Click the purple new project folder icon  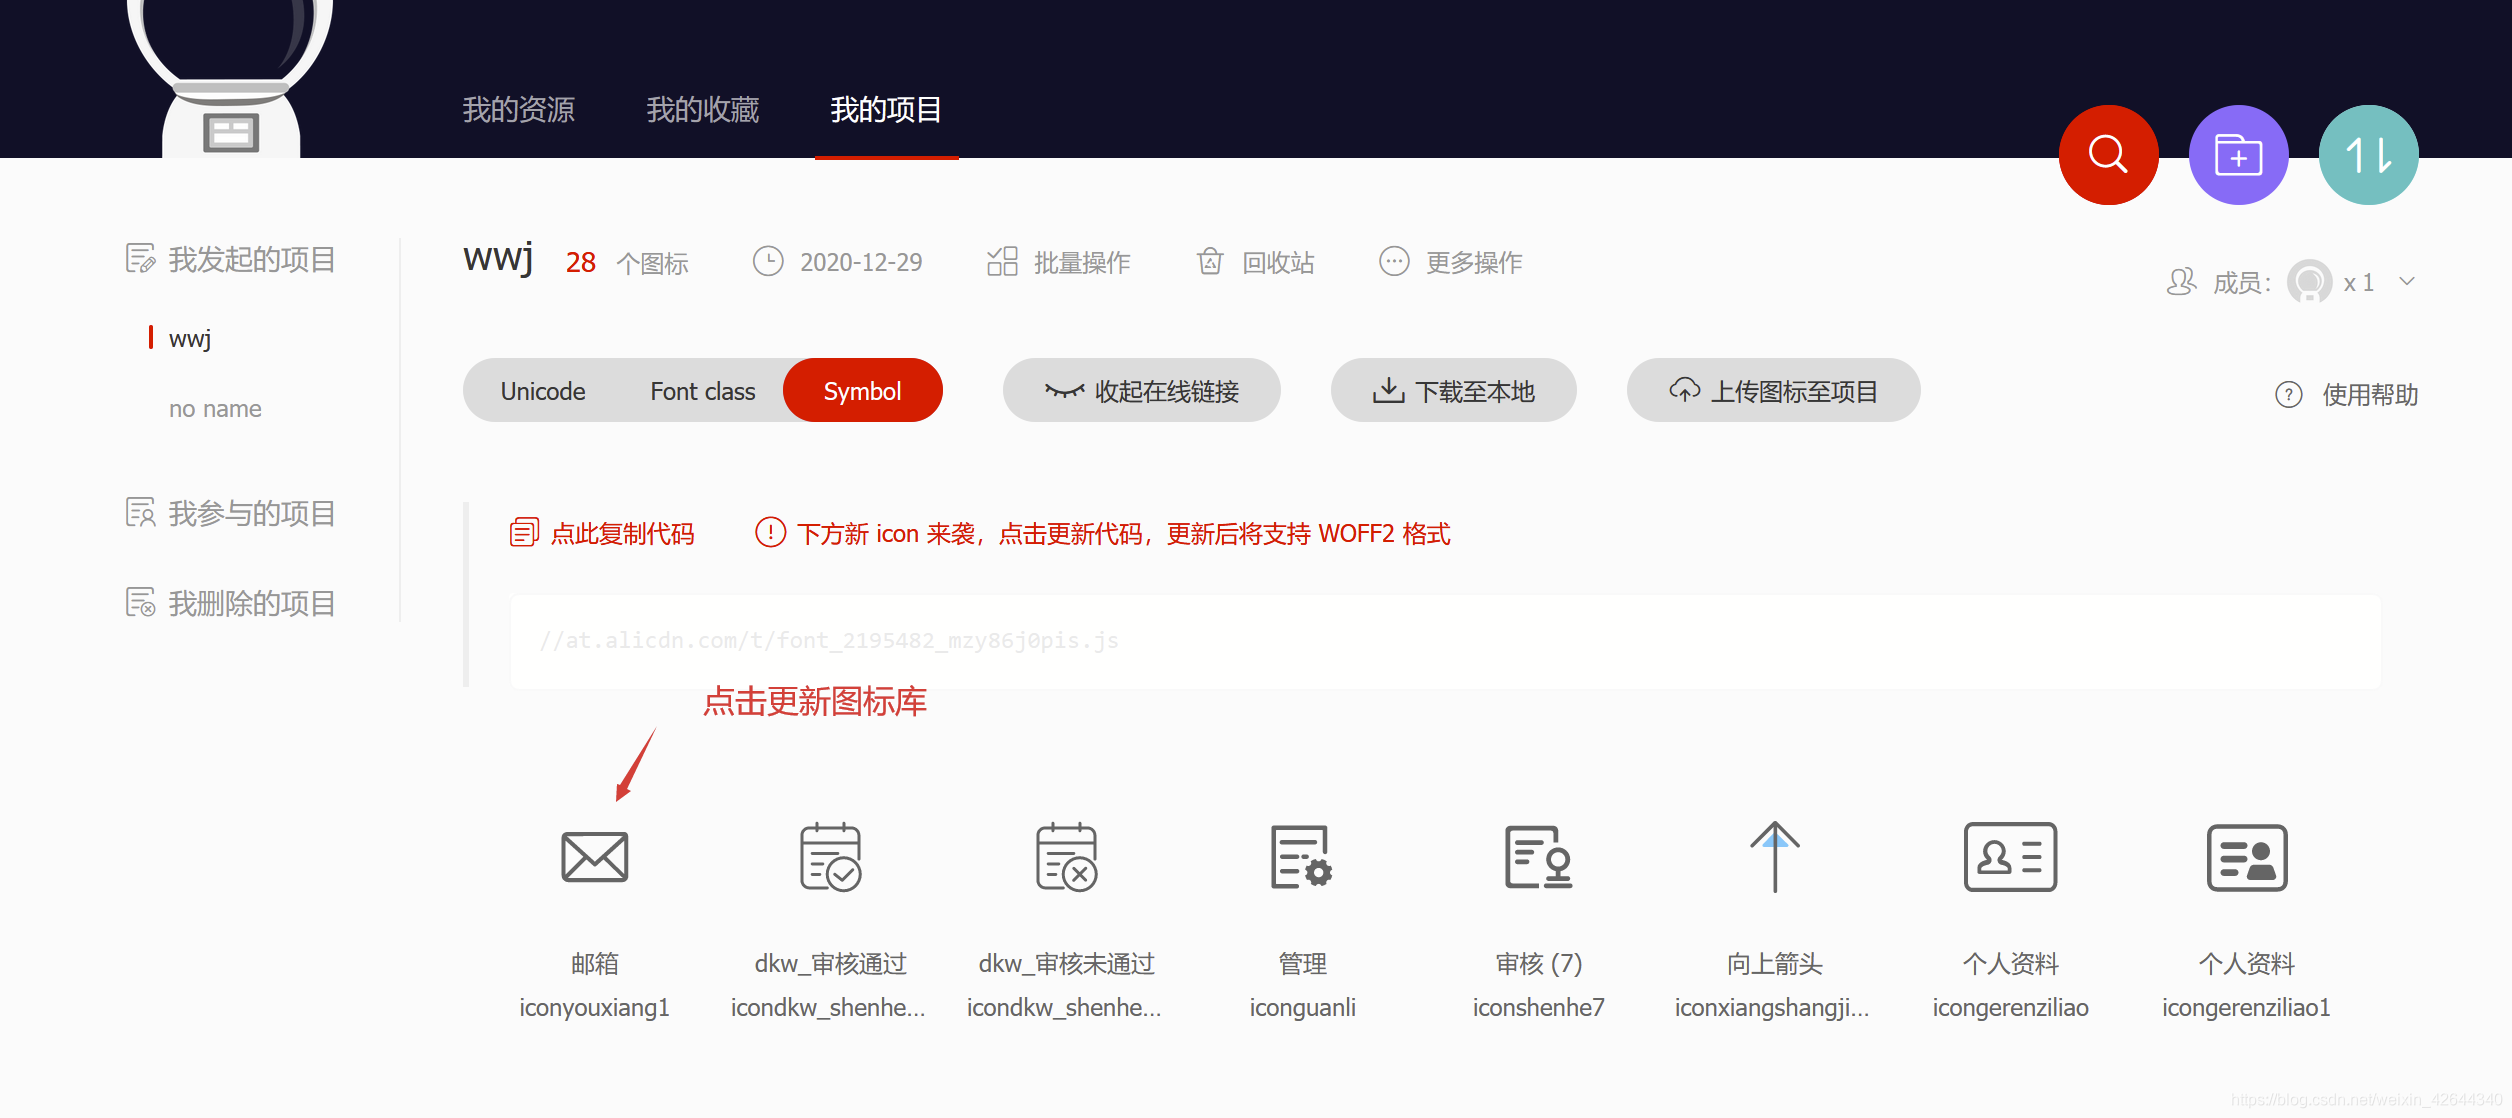[2238, 155]
